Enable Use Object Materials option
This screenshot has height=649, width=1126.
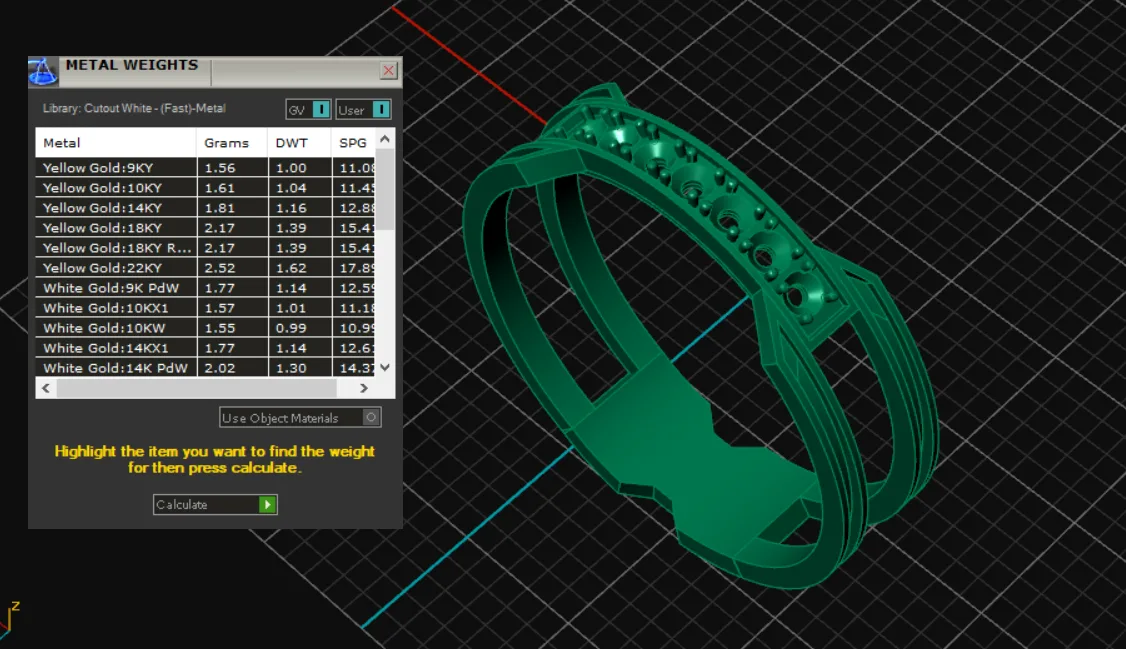(x=300, y=418)
